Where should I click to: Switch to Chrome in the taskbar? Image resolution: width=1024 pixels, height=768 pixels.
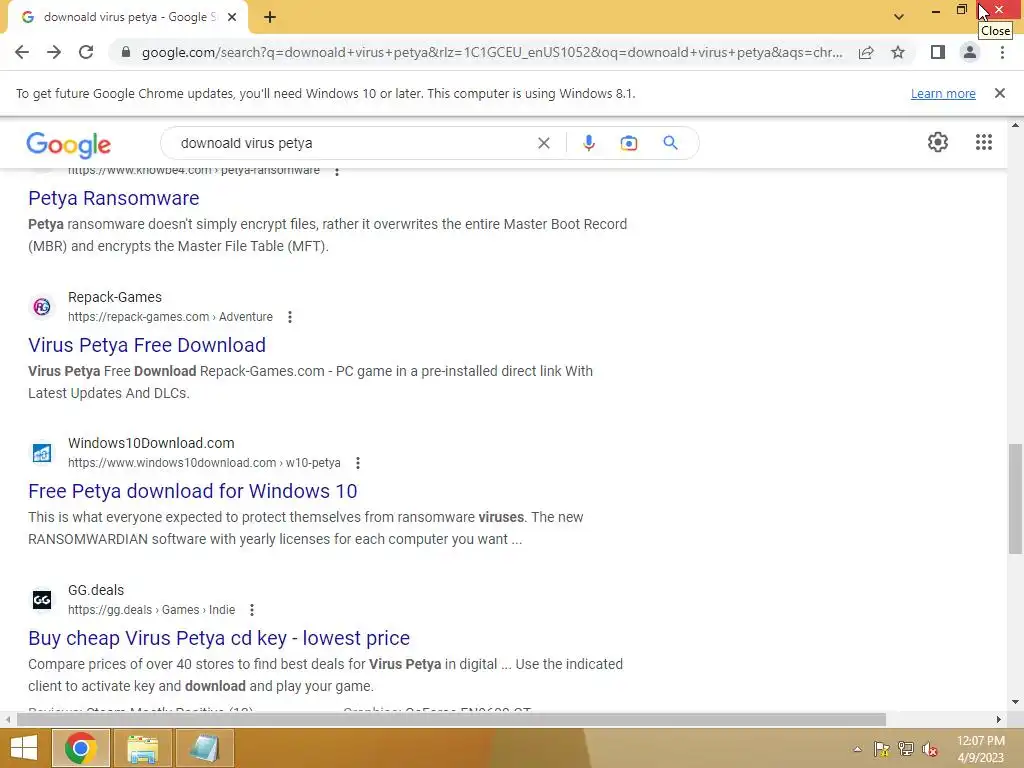(81, 748)
